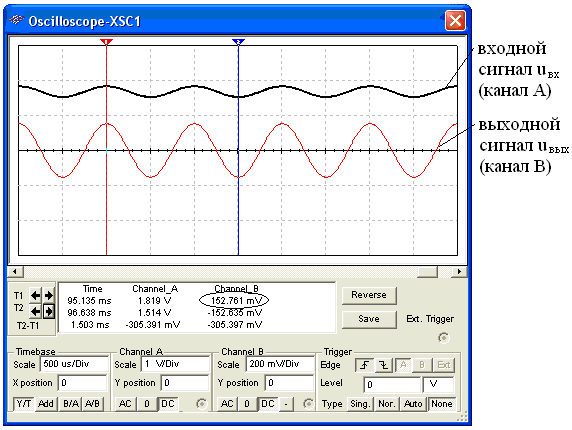The image size is (572, 430).
Task: Set Channel B coupling to AC
Action: point(227,404)
